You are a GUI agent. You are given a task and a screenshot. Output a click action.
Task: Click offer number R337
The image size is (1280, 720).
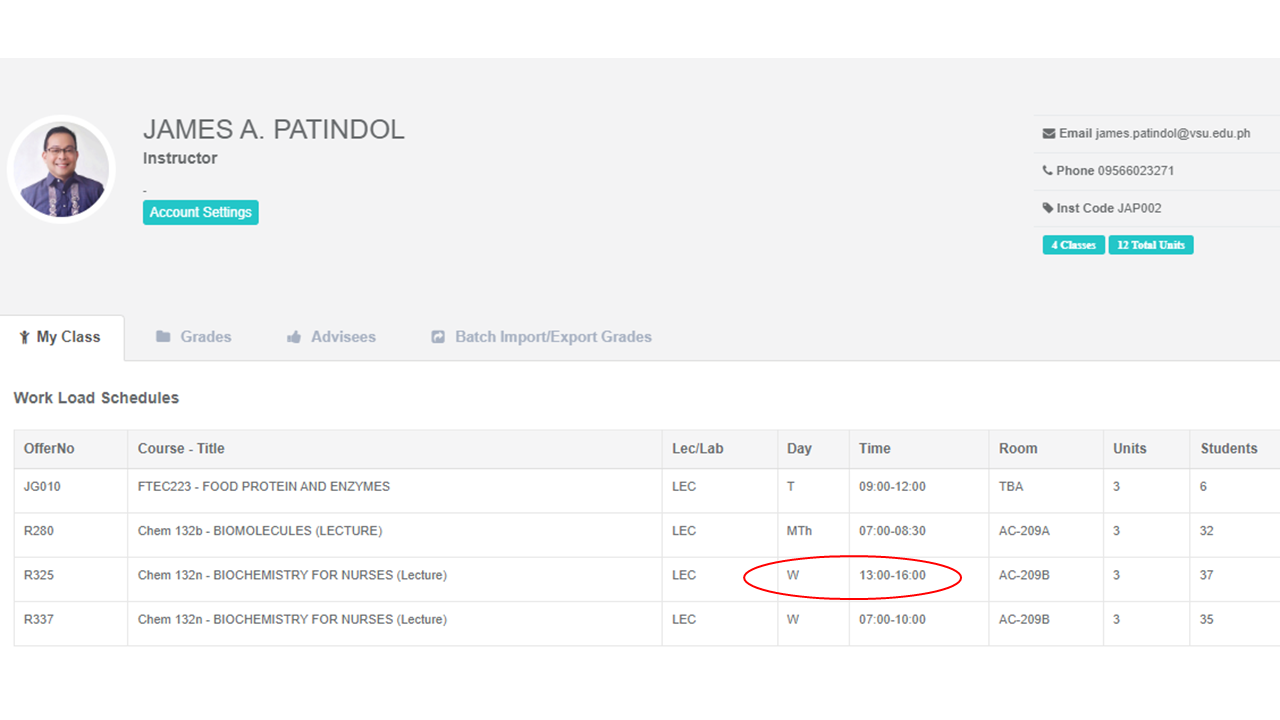pos(39,619)
